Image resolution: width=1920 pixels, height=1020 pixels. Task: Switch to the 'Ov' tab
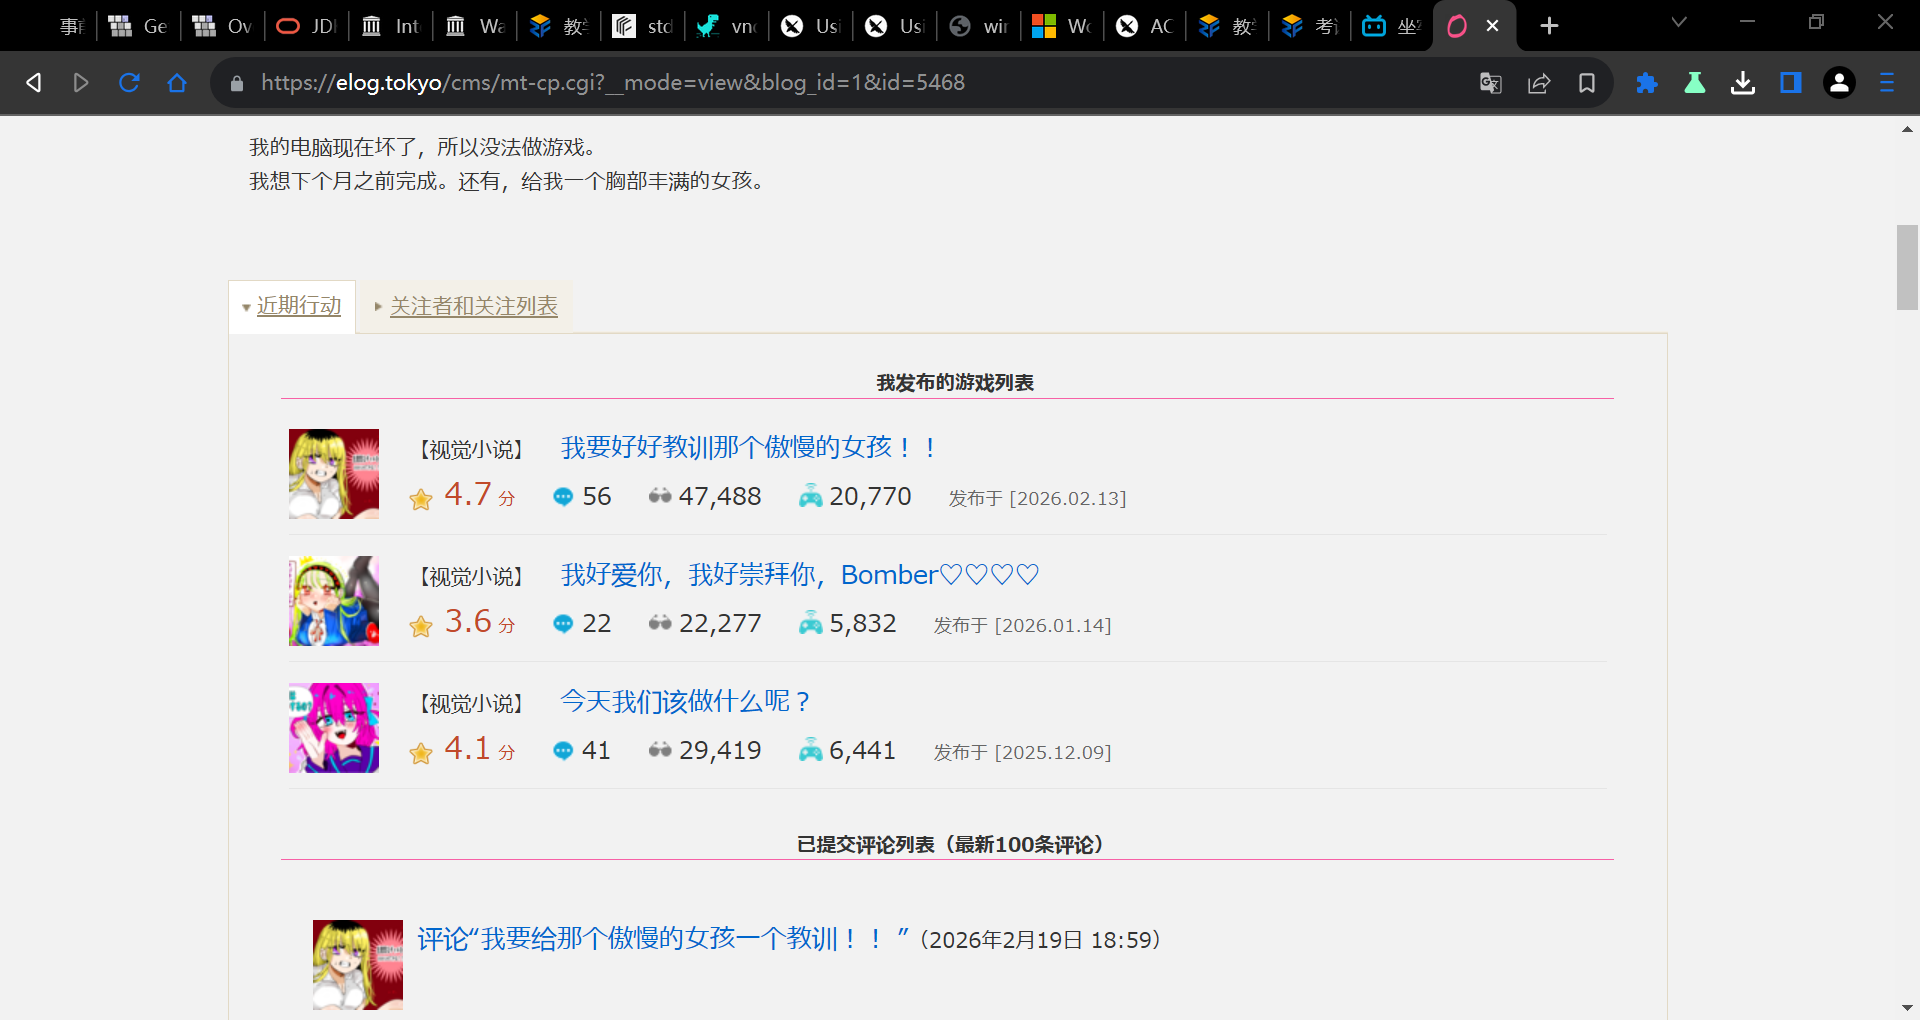(x=223, y=26)
